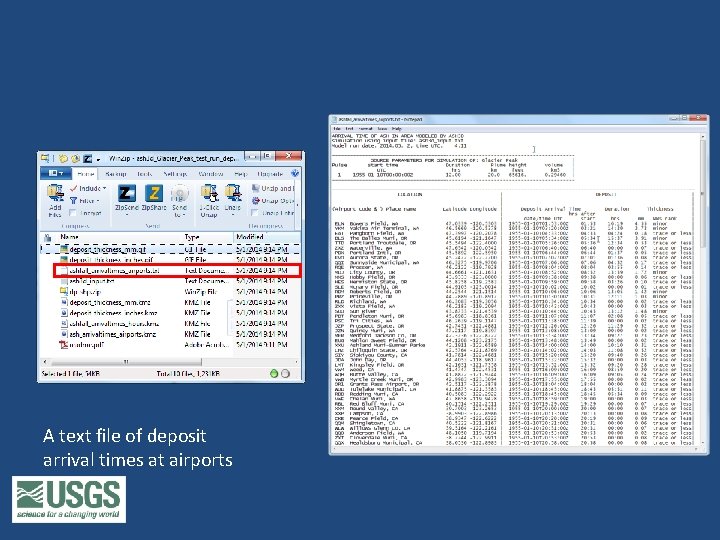720x540 pixels.
Task: Click the Unzip icon in Decompress group
Action: coord(233,193)
